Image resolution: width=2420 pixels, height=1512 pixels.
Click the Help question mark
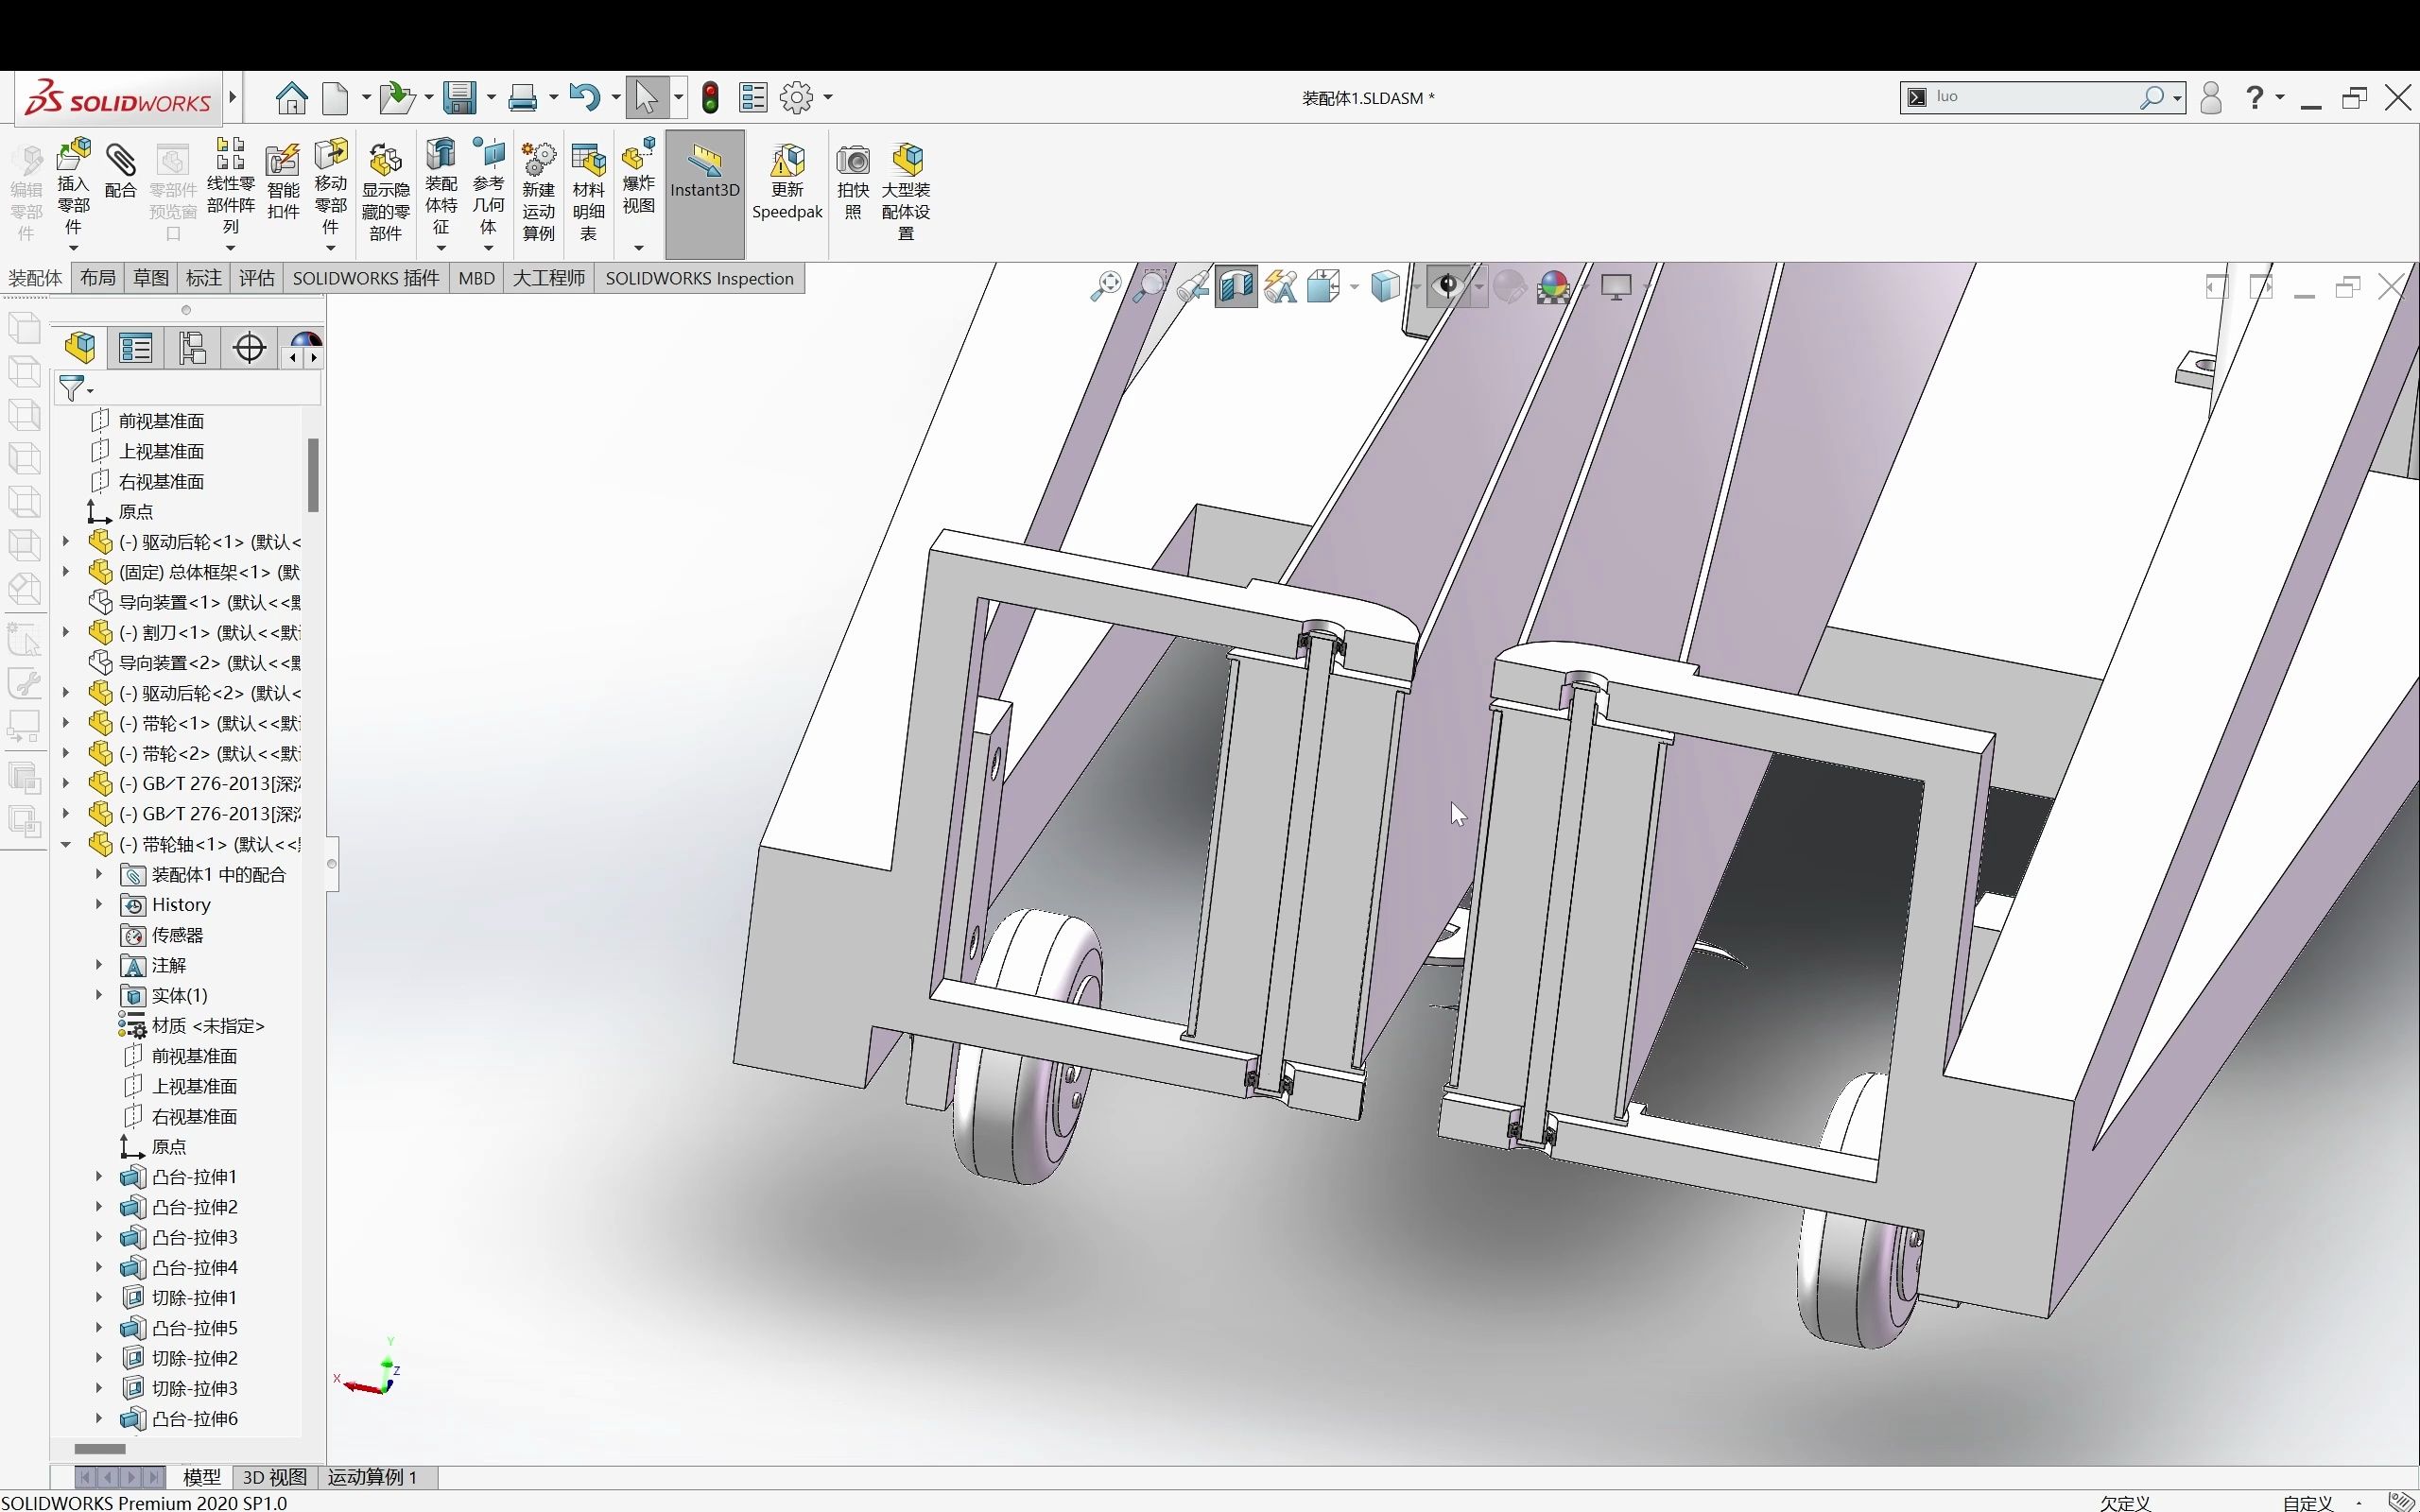point(2254,97)
